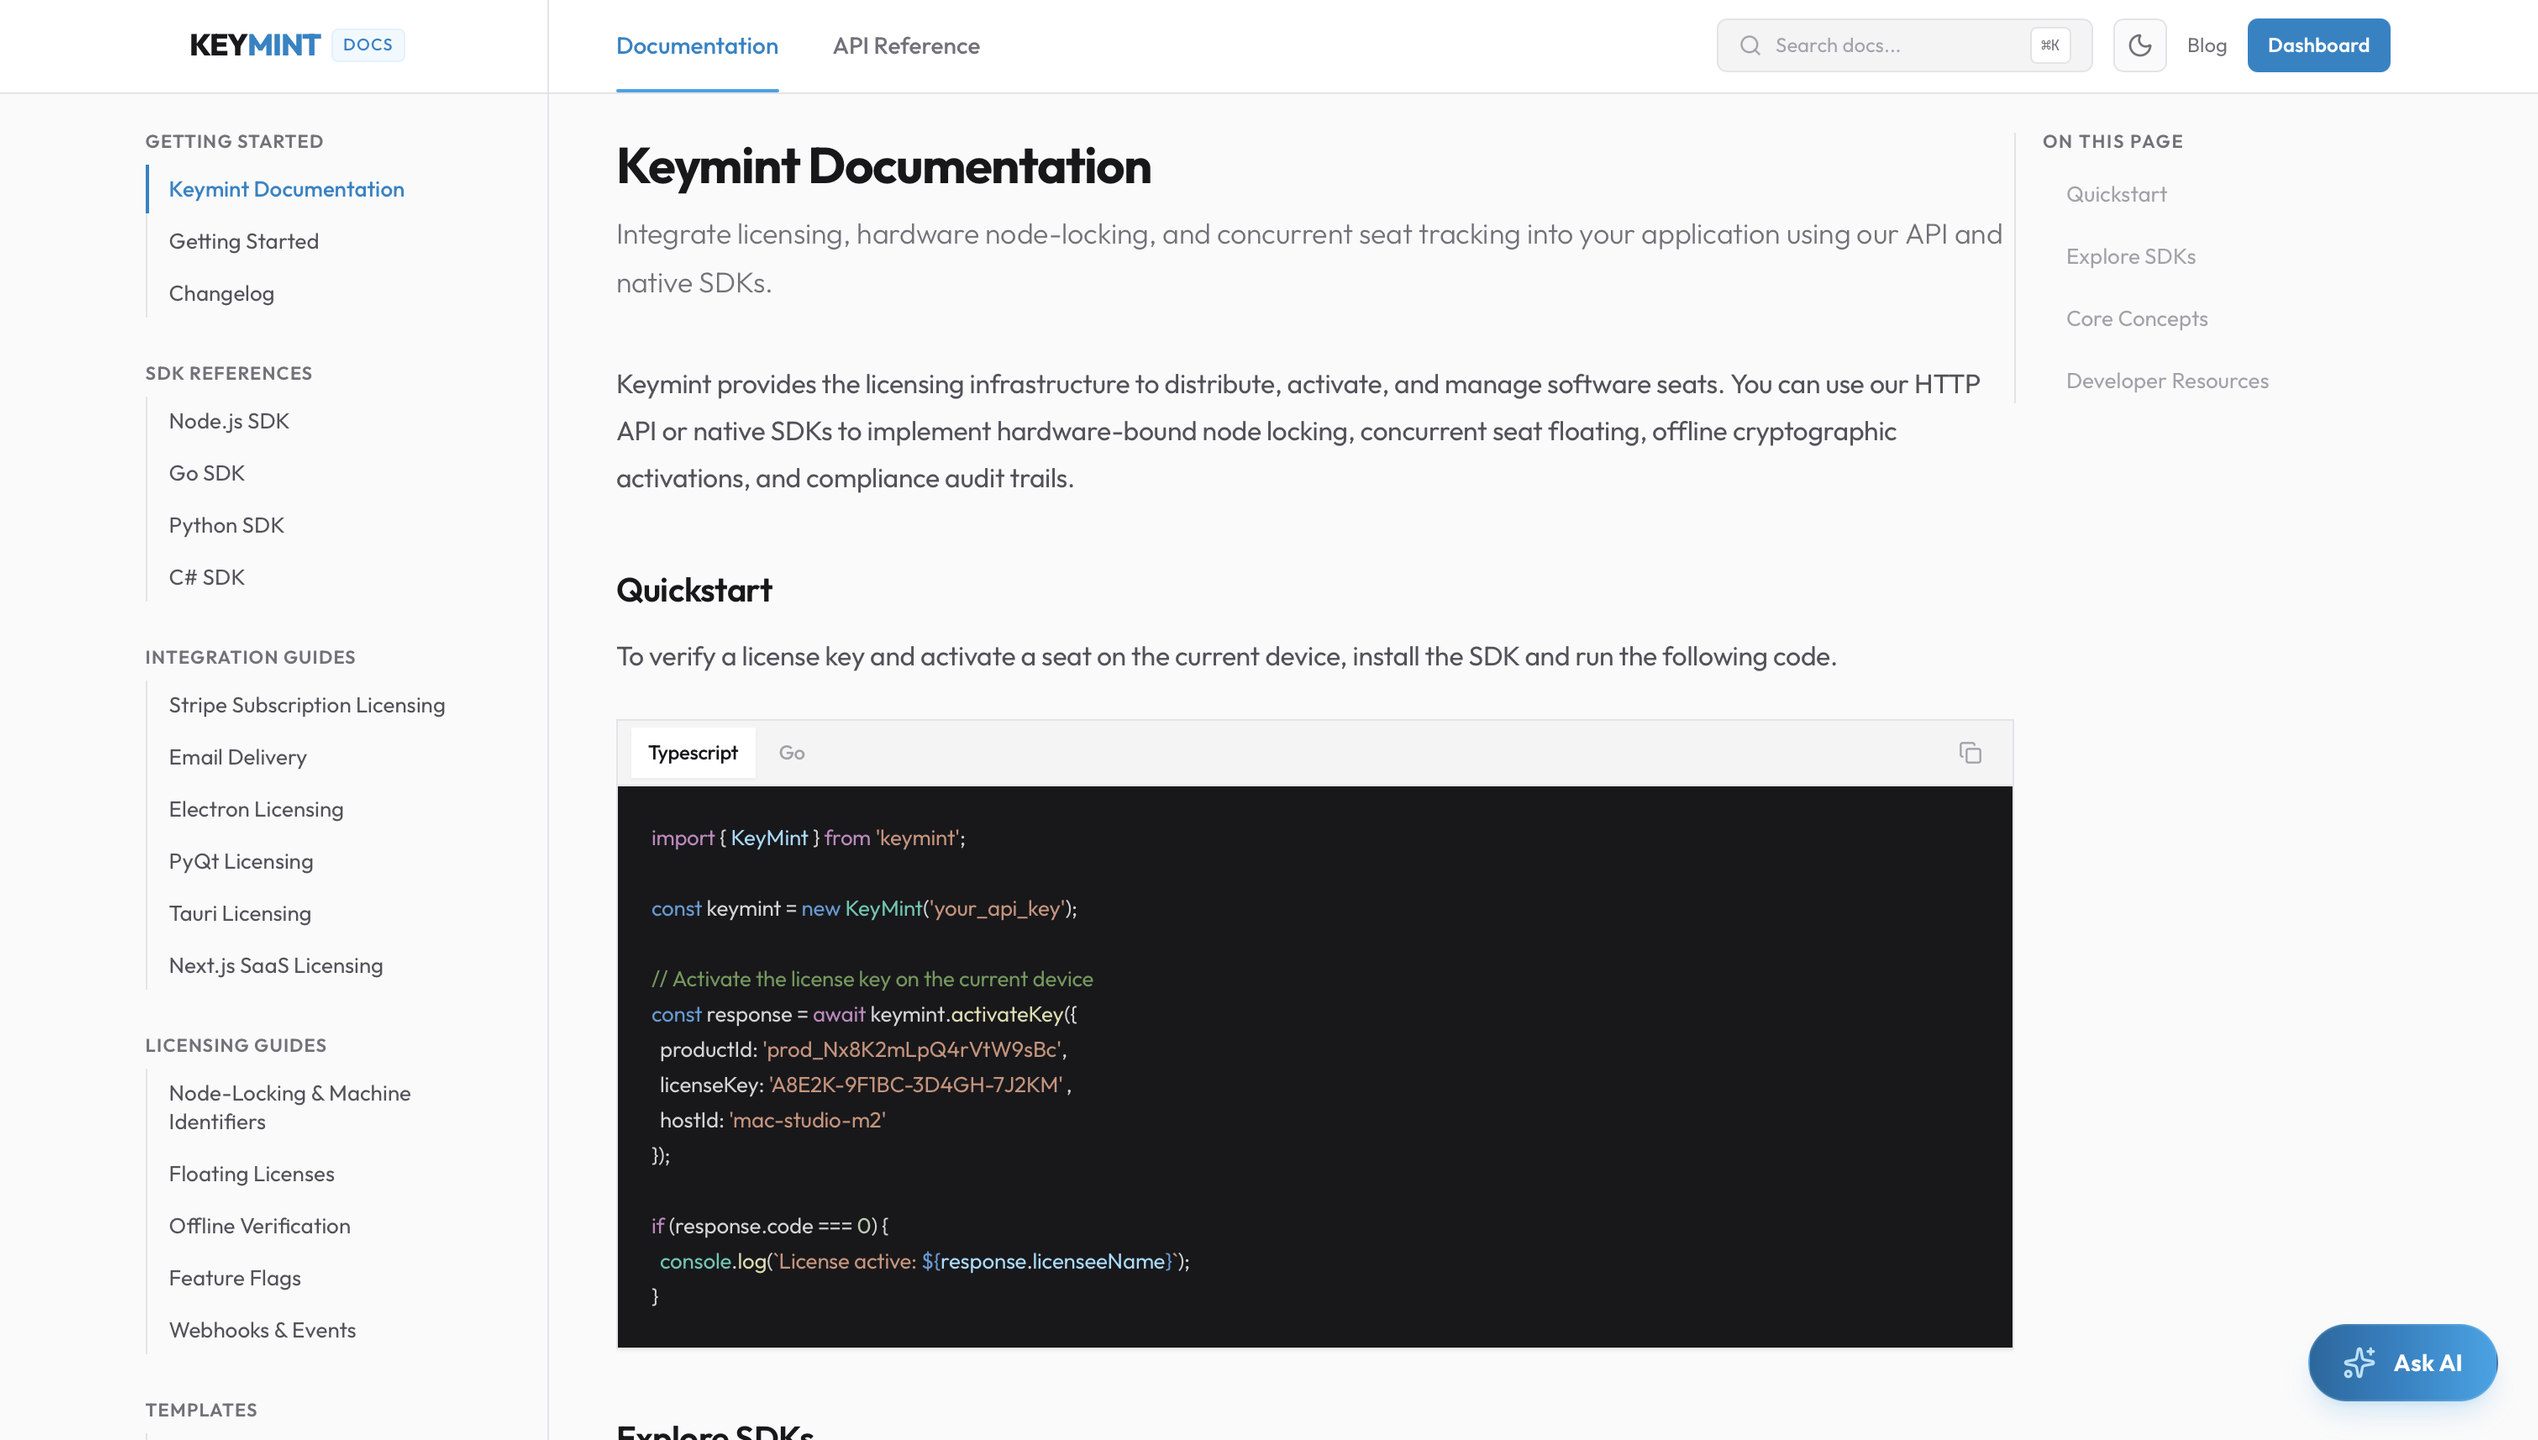Open Next.js SaaS Licensing guide
Screen dimensions: 2538x1440
coord(276,965)
